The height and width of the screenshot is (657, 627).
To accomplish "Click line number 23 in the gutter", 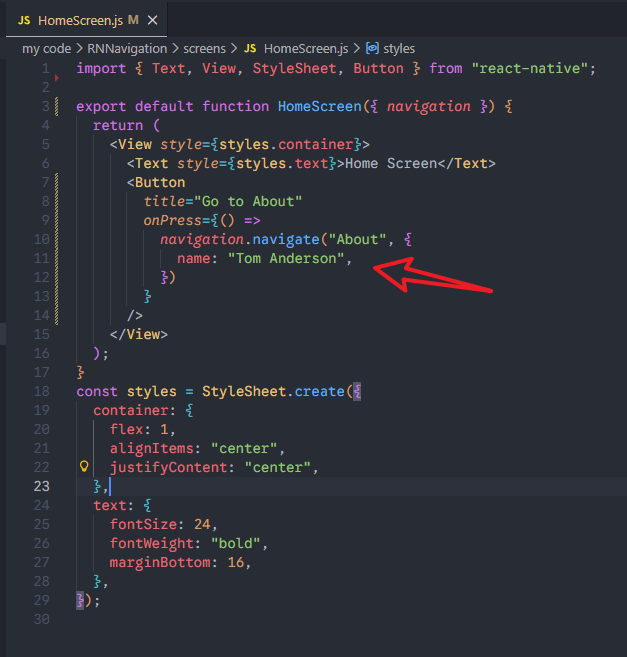I will point(41,486).
